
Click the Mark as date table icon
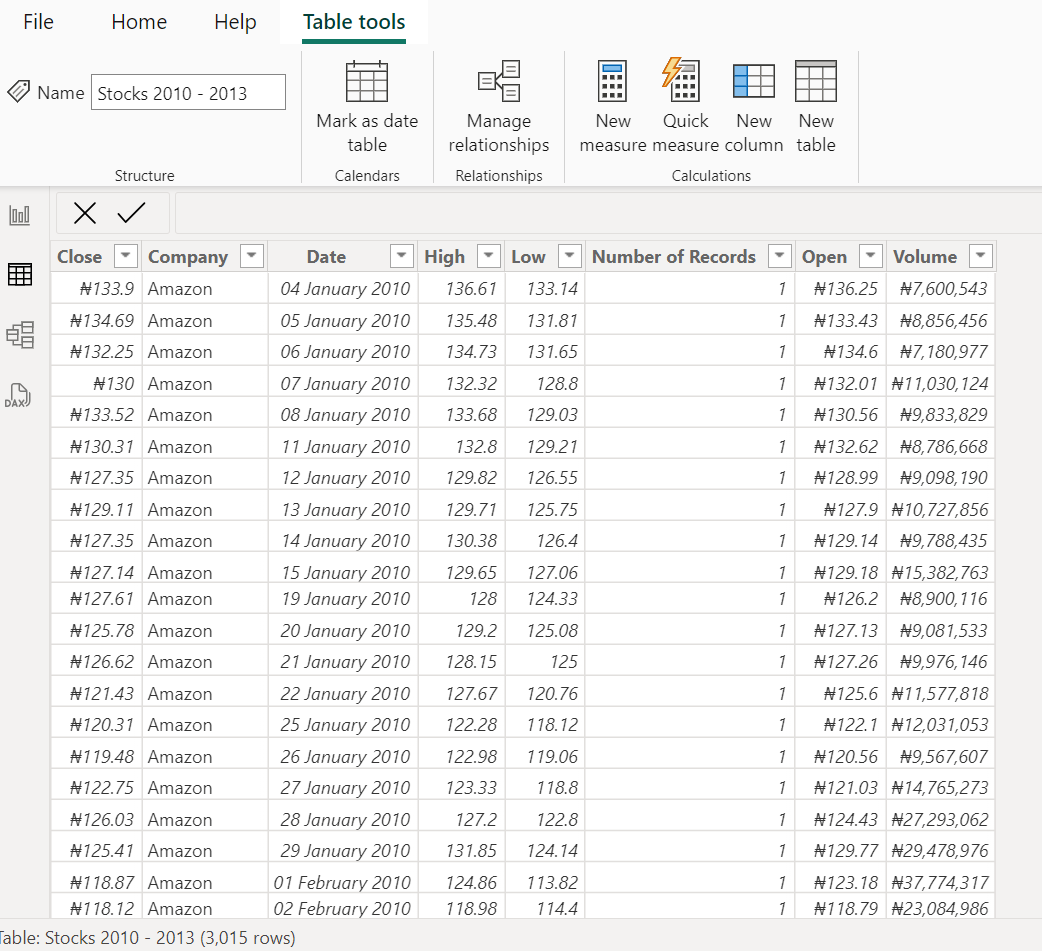[367, 81]
